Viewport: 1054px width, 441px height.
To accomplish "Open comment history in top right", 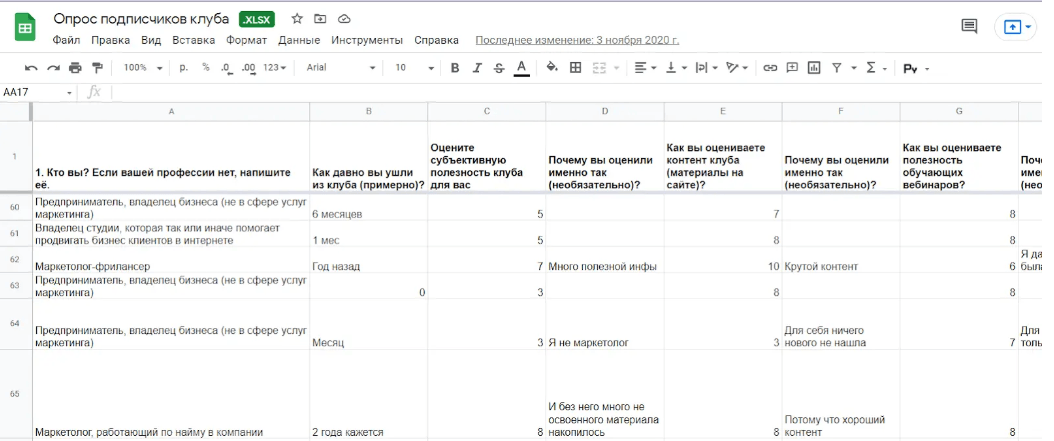I will tap(969, 27).
